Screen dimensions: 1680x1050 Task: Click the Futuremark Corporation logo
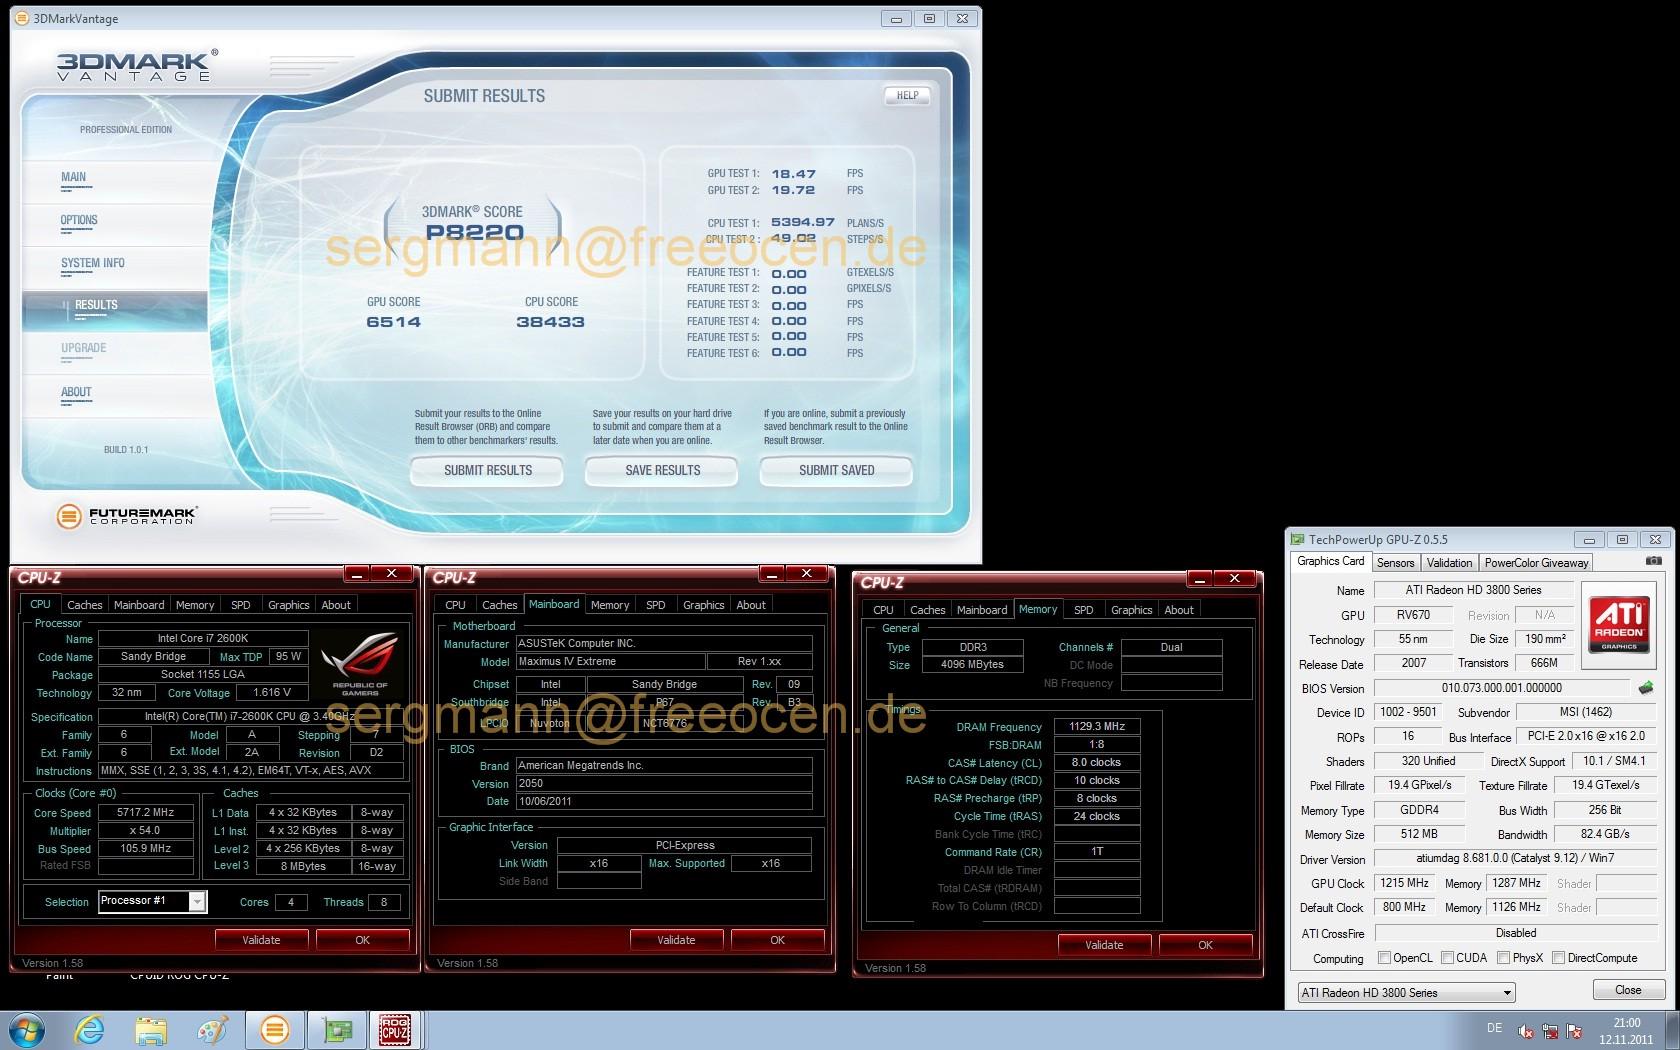click(126, 516)
